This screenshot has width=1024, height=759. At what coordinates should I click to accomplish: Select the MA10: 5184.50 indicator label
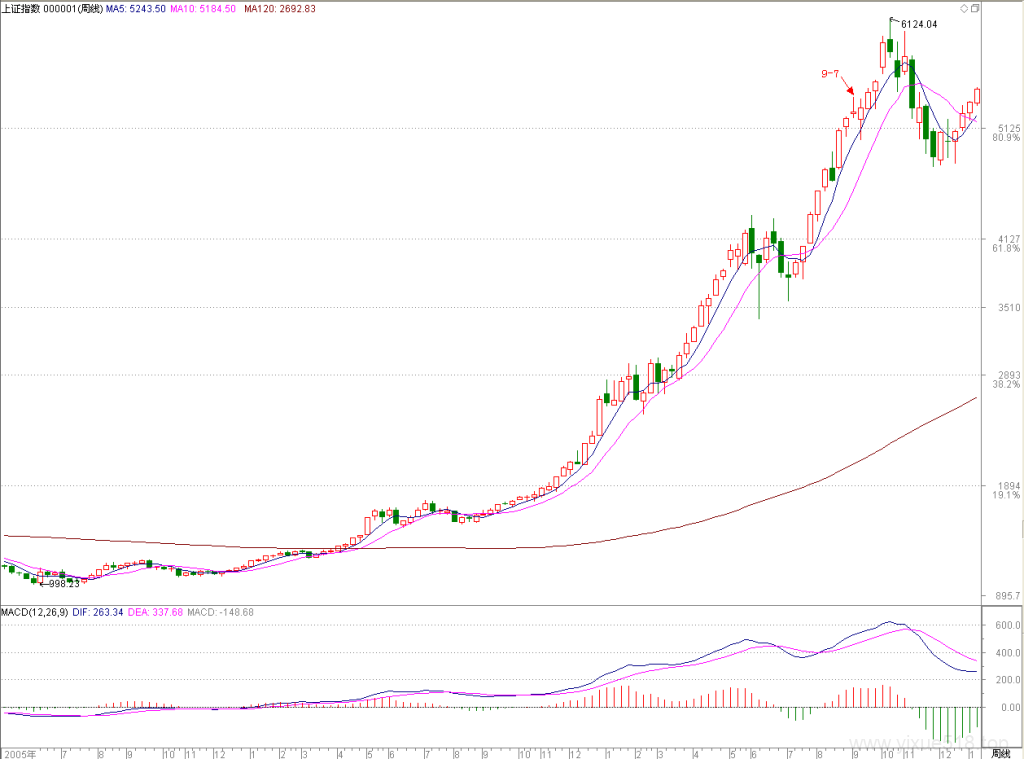click(203, 9)
